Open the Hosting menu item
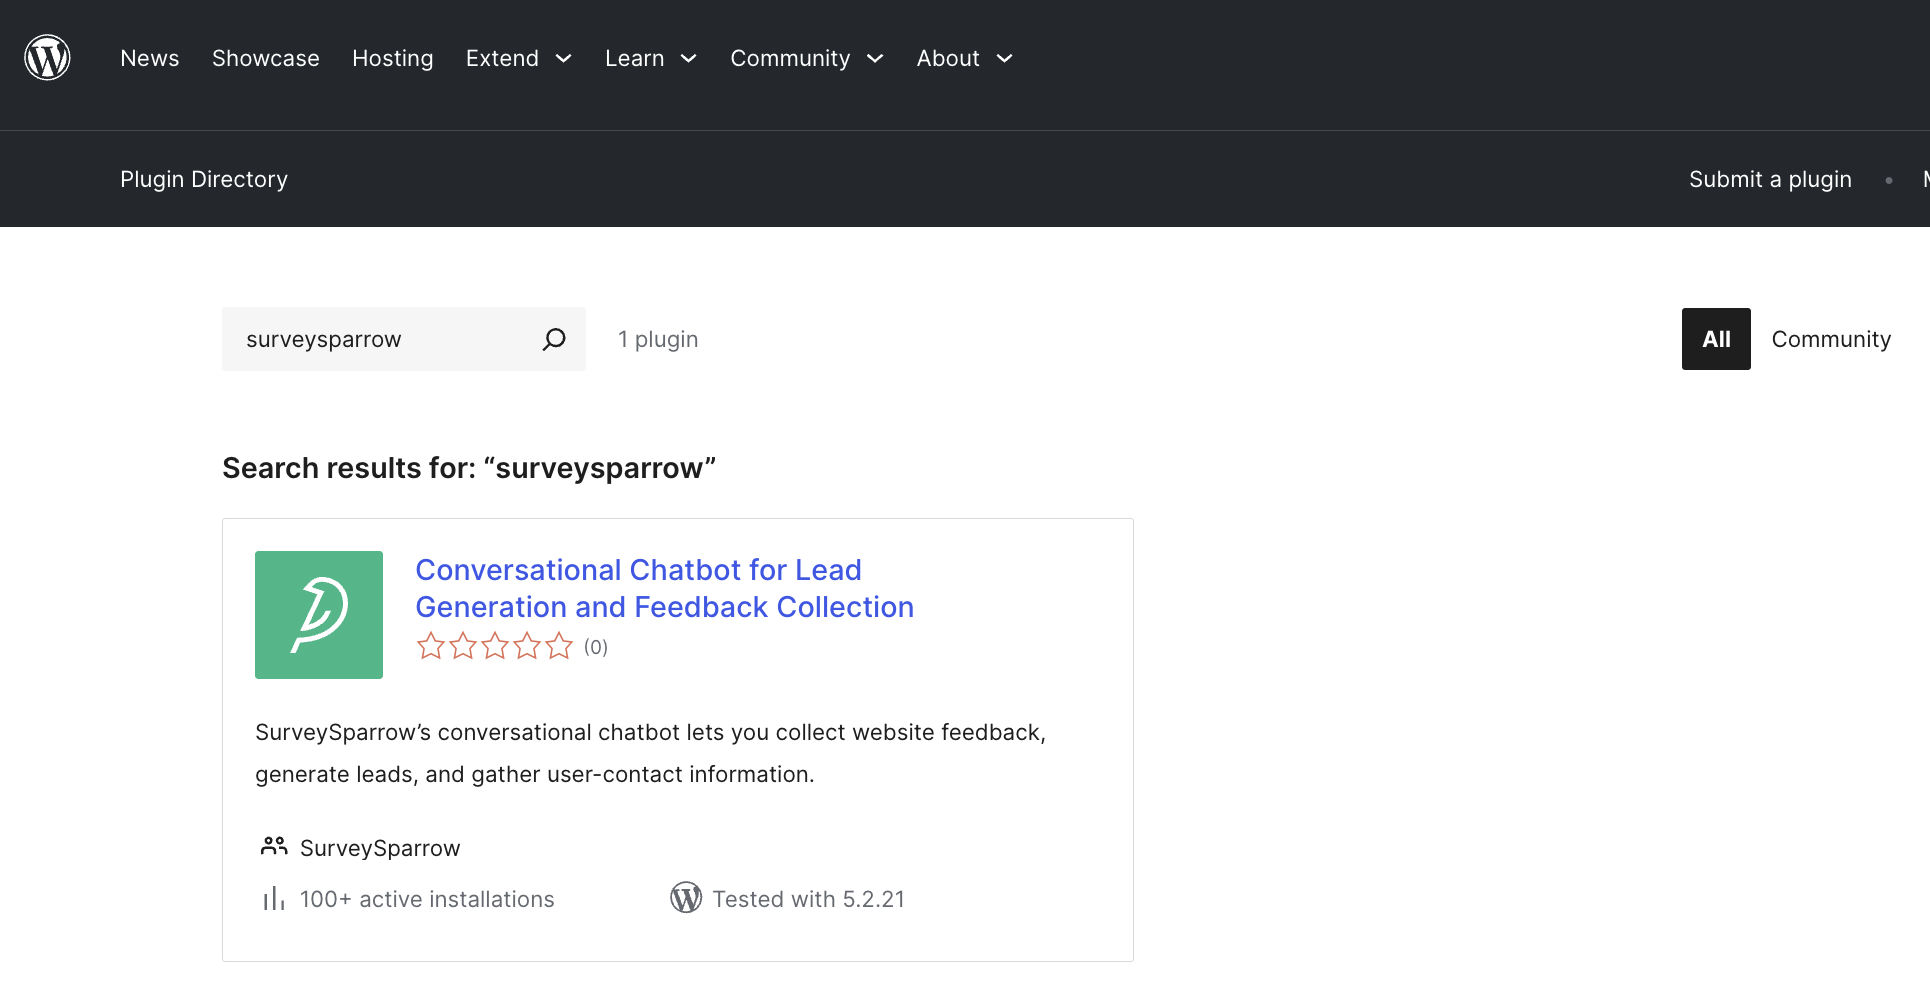This screenshot has height=1002, width=1930. (393, 58)
